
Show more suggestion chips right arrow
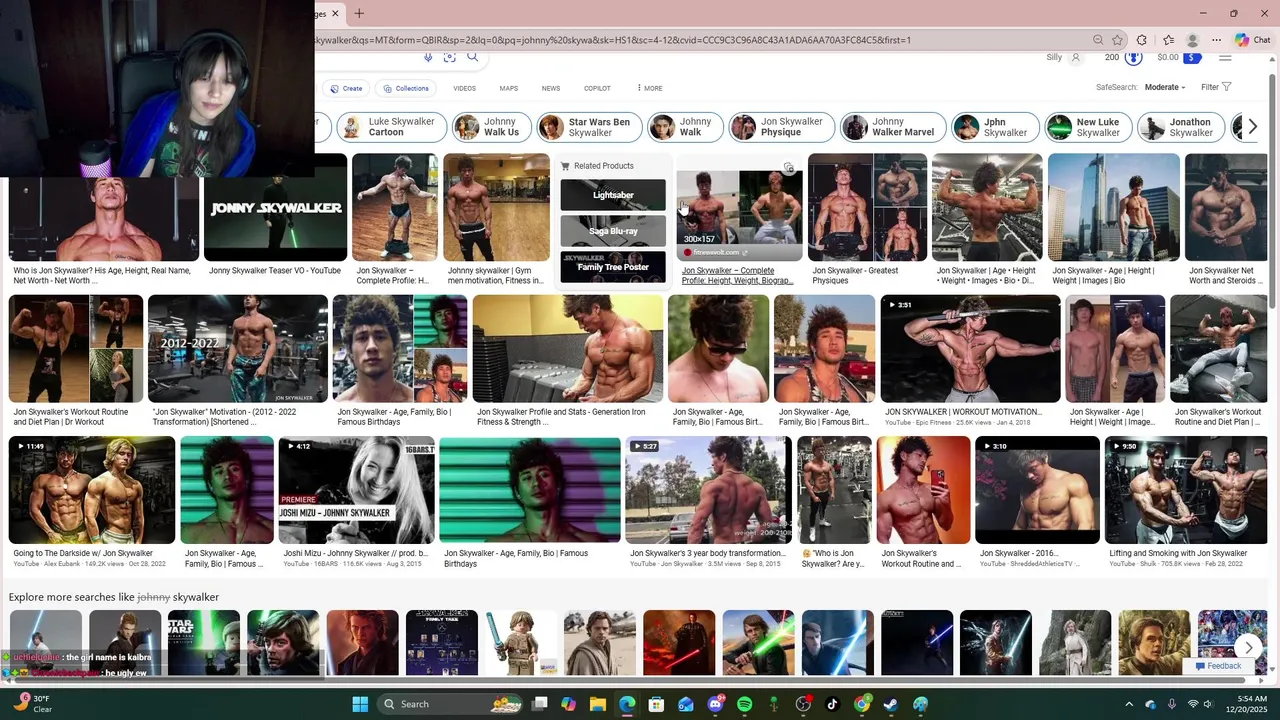click(1252, 127)
